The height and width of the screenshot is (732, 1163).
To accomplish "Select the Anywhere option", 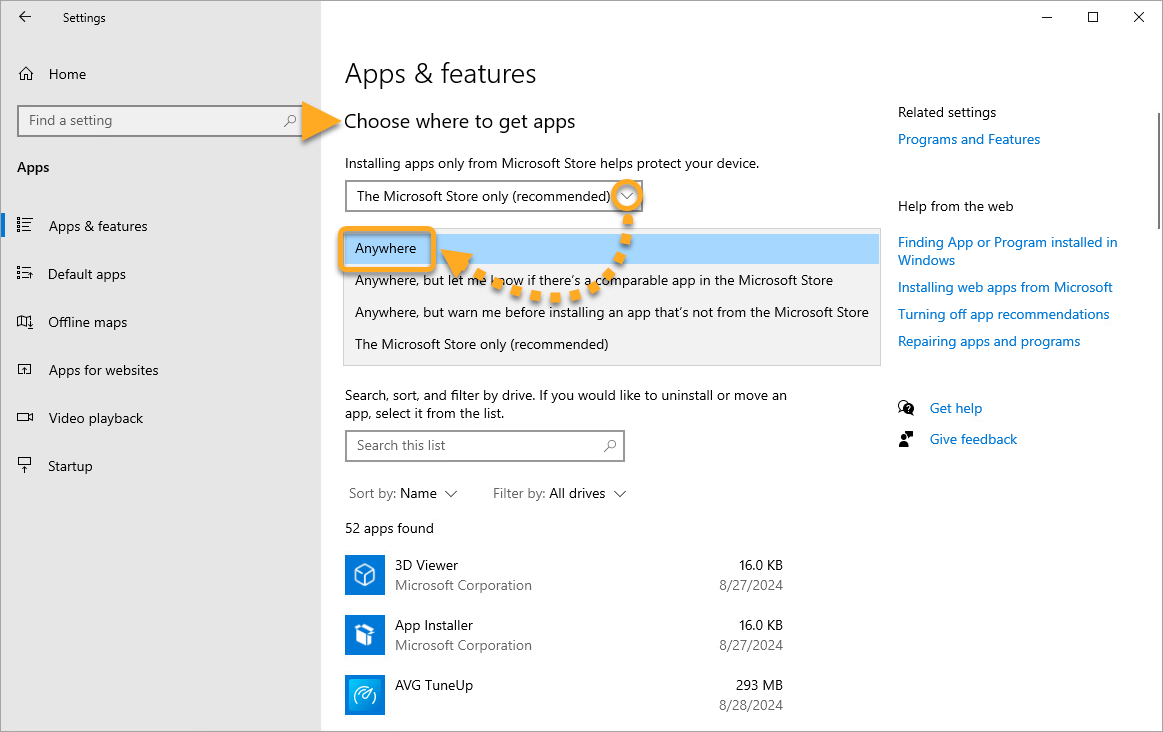I will [386, 248].
